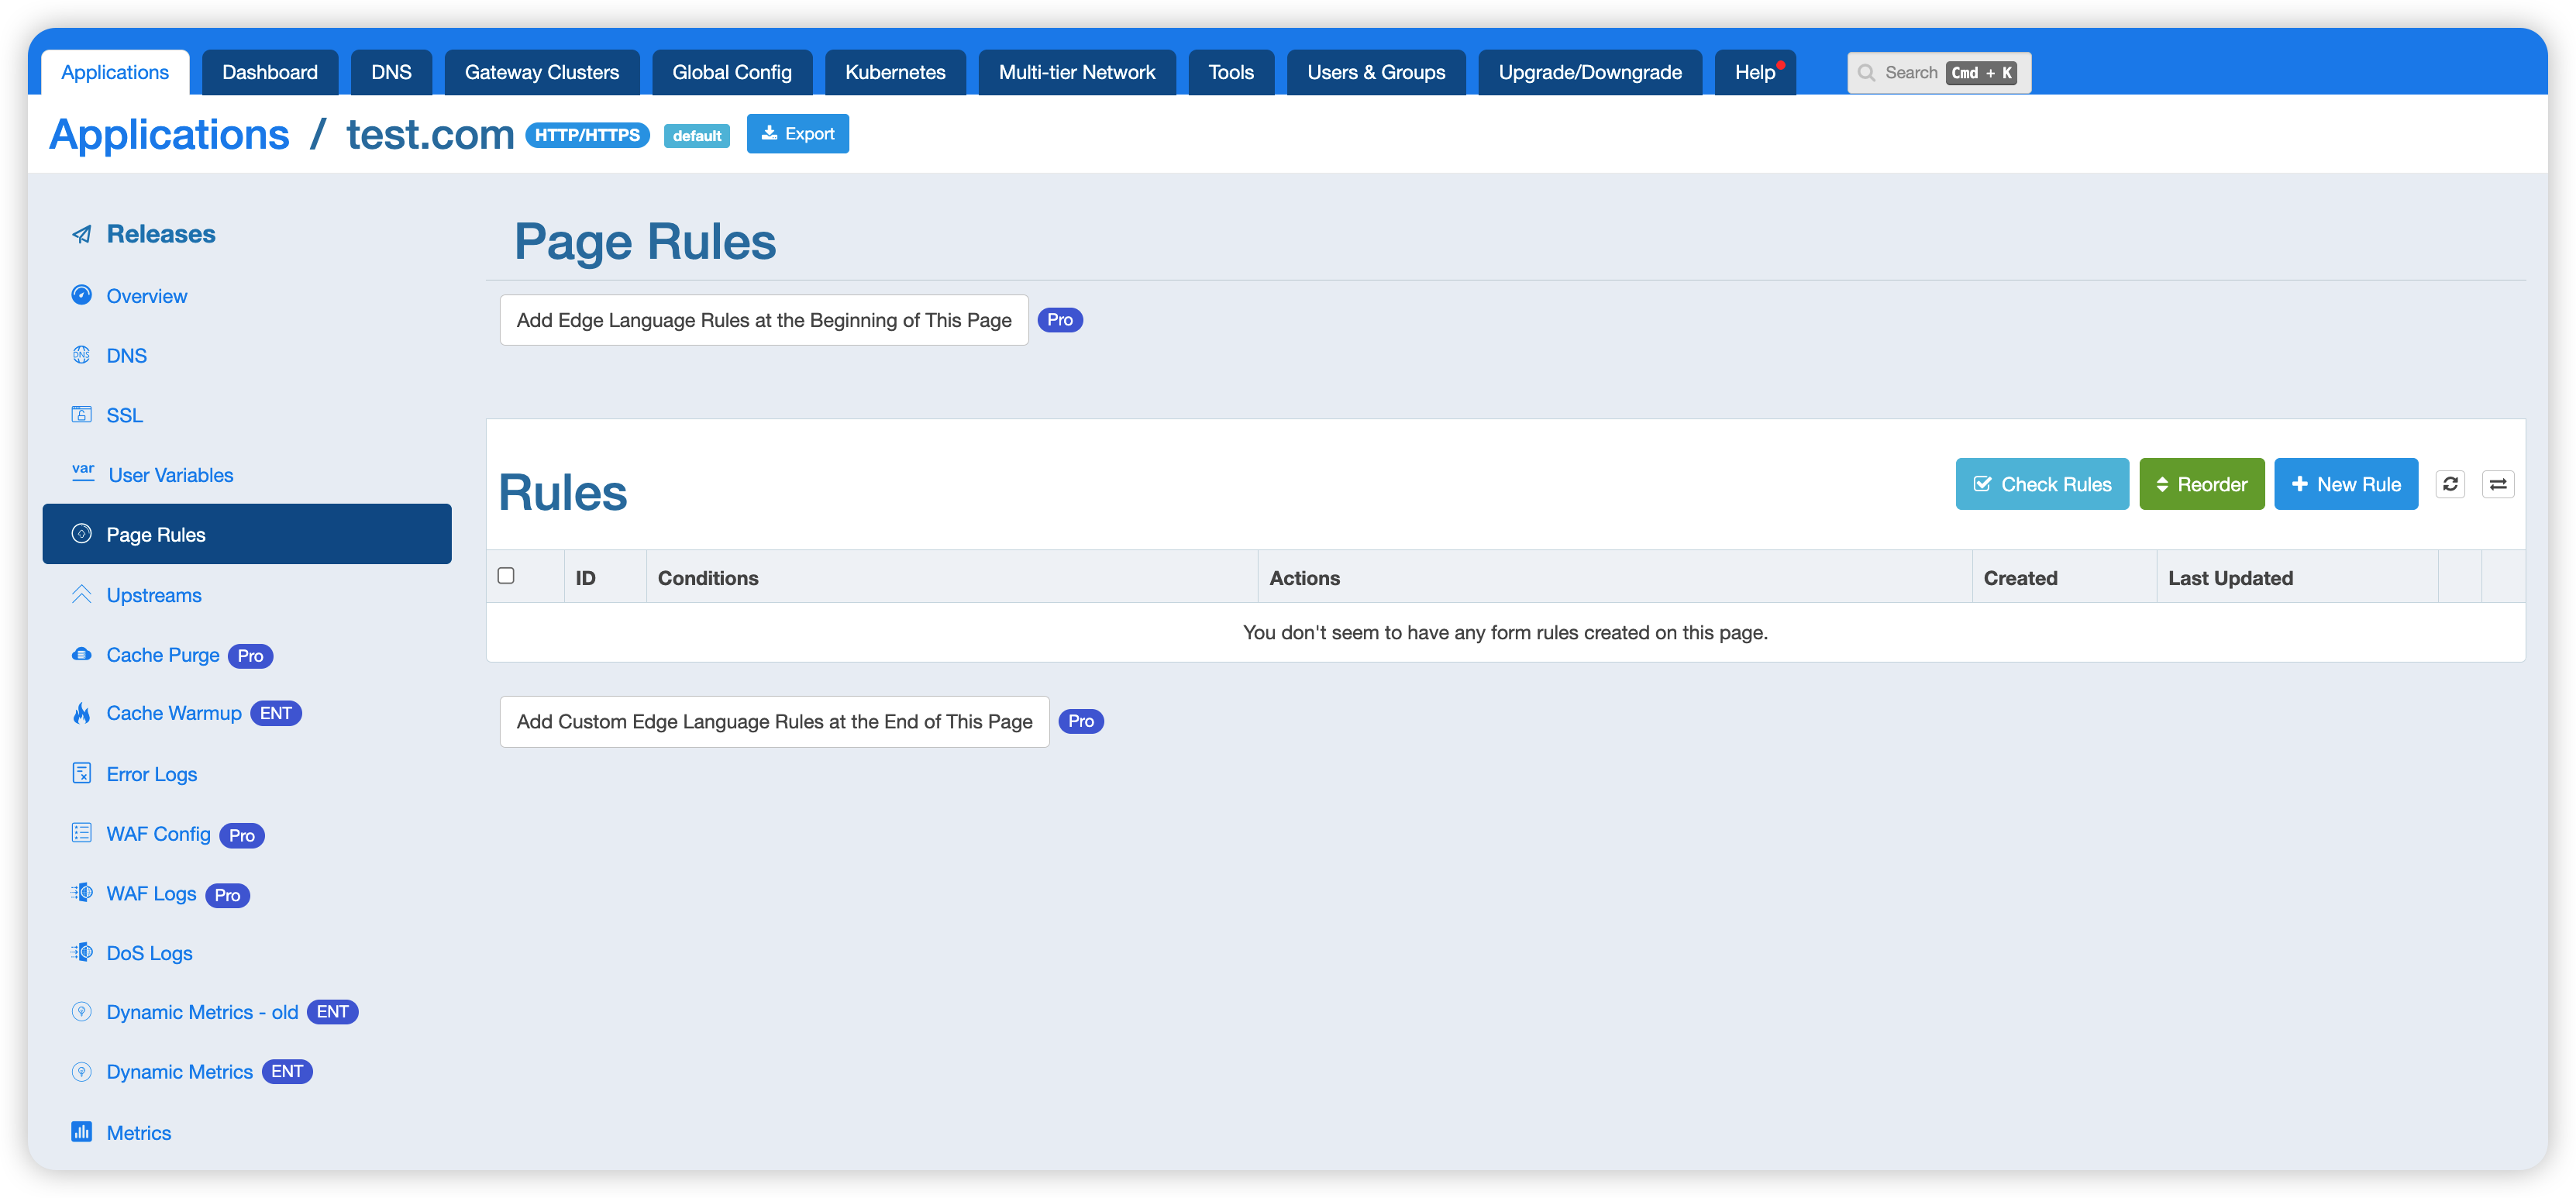Click the Metrics bar chart icon
The height and width of the screenshot is (1198, 2576).
pyautogui.click(x=82, y=1132)
